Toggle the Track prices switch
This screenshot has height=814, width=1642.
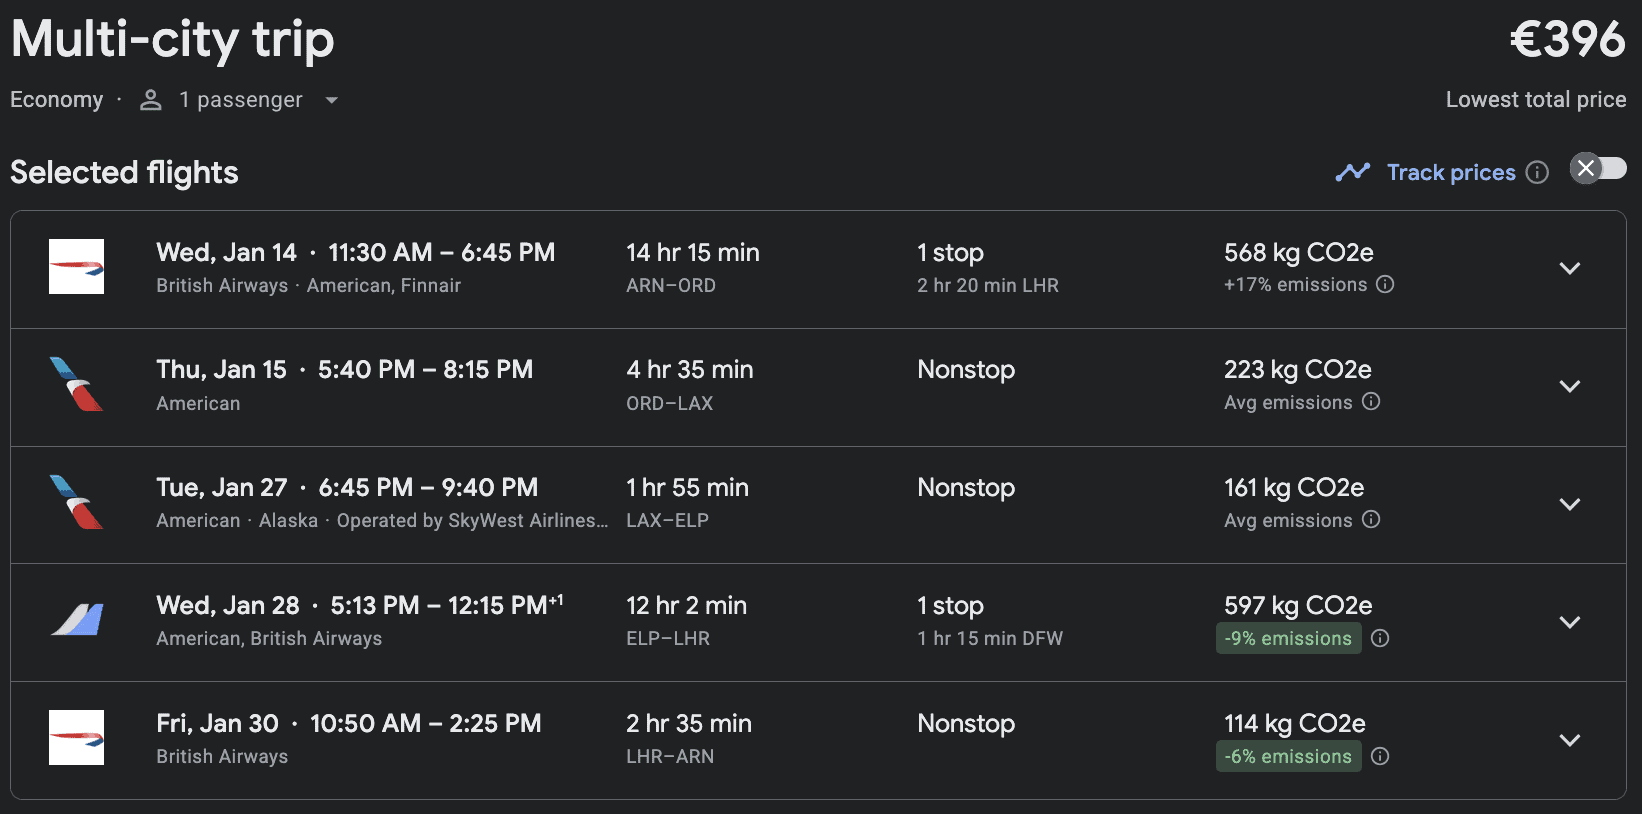1598,168
